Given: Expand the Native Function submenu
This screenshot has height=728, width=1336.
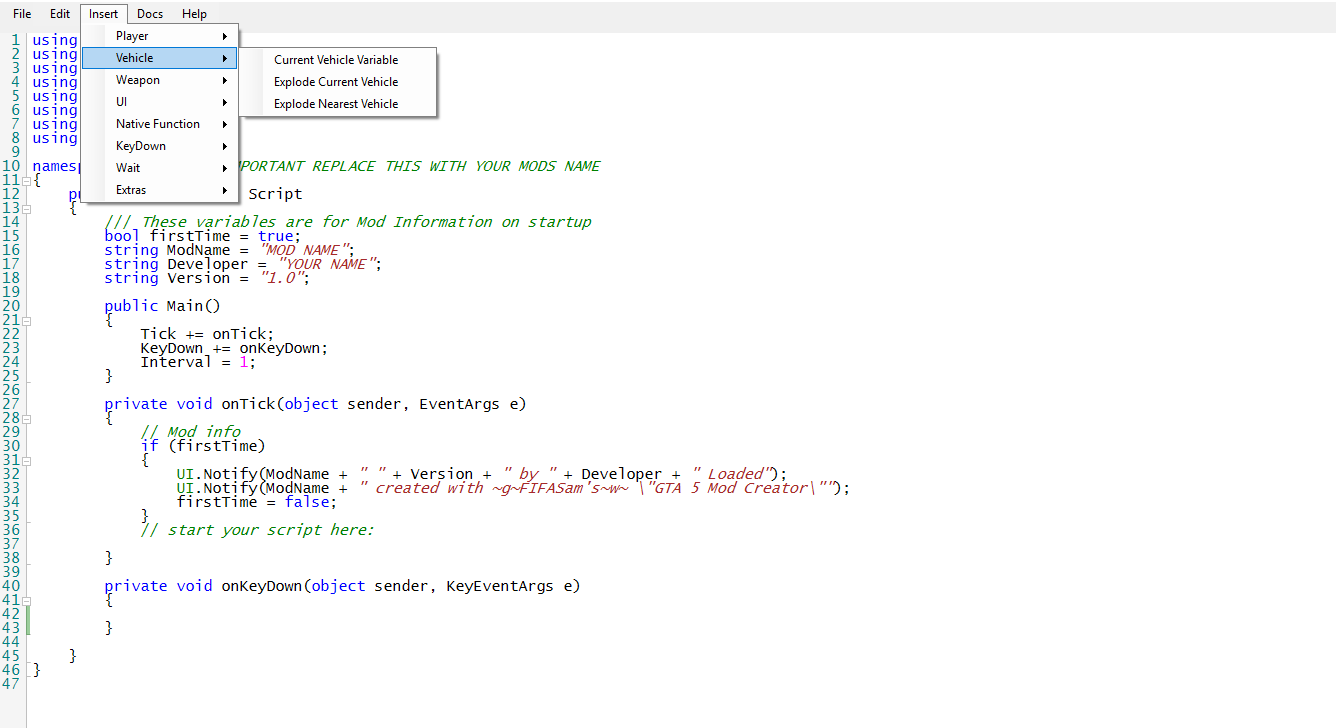Looking at the screenshot, I should (x=160, y=124).
